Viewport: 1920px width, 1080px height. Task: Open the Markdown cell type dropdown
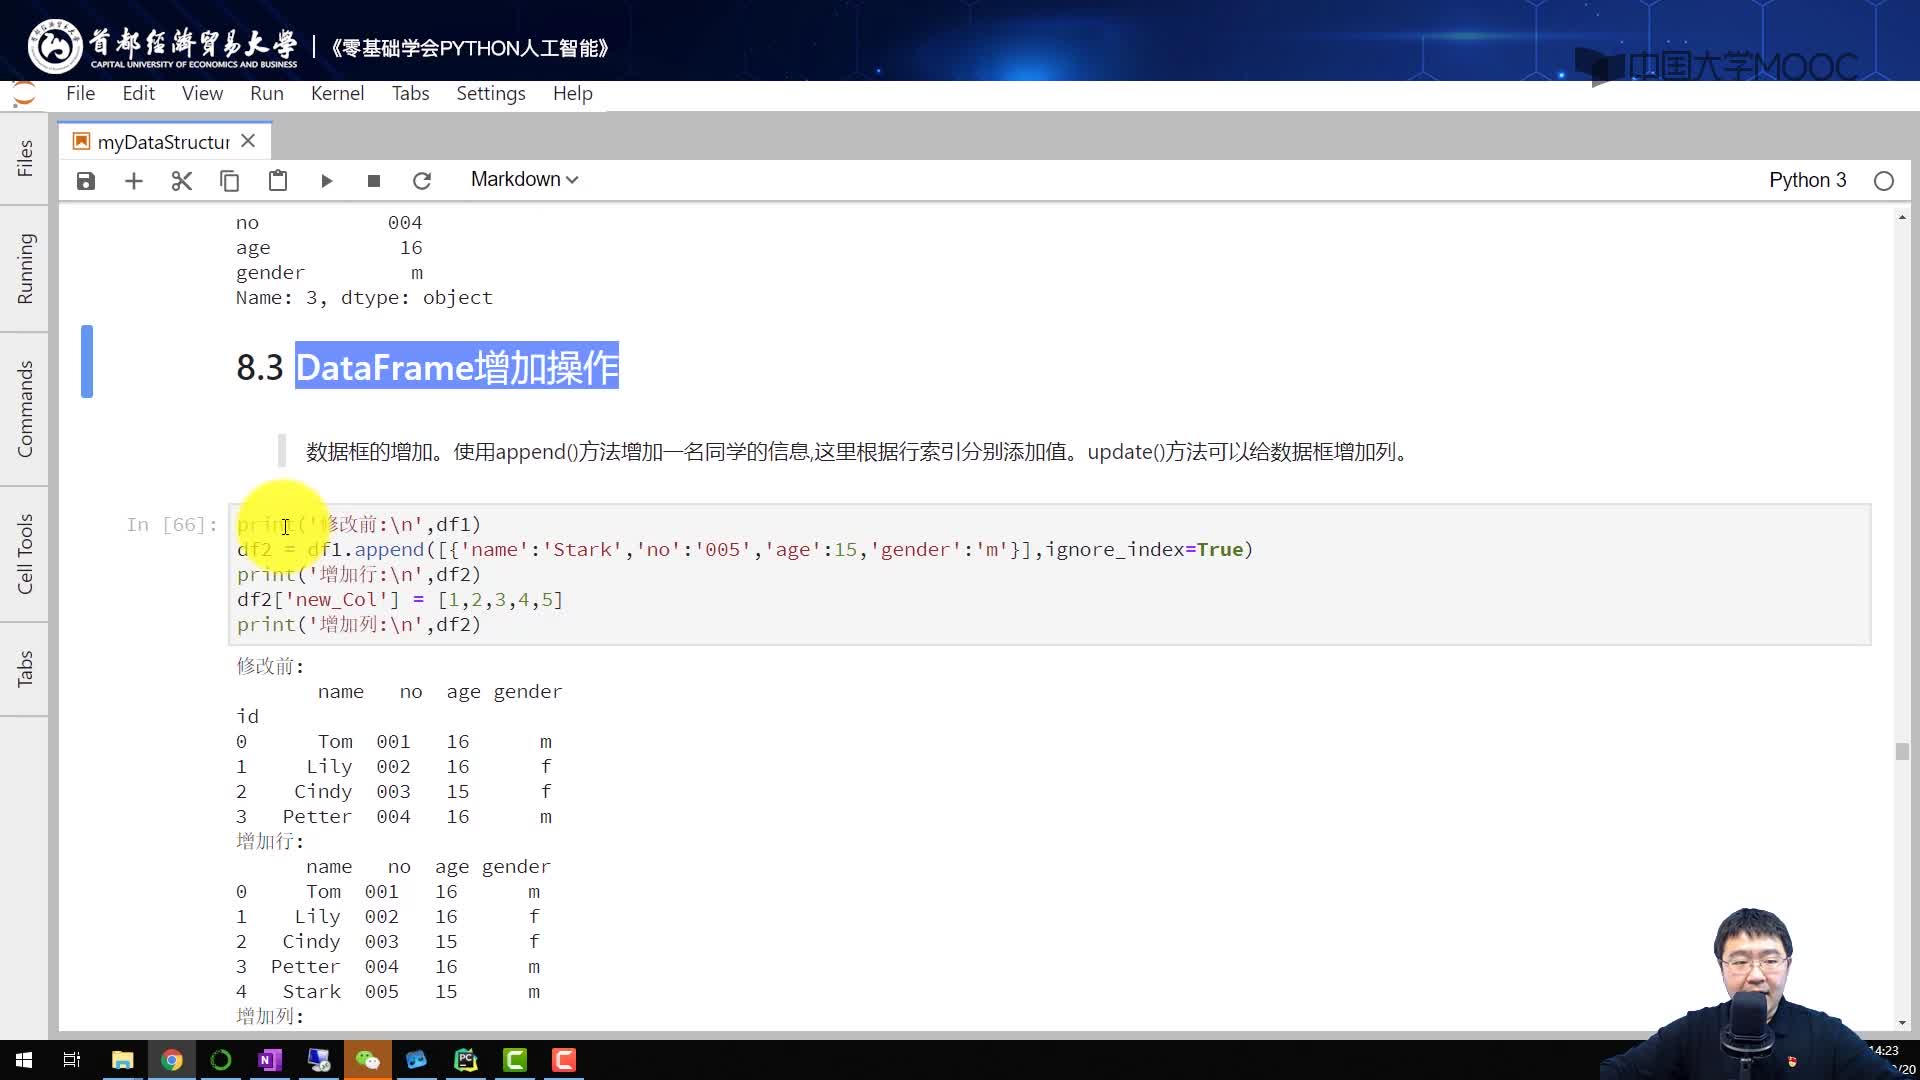tap(524, 180)
